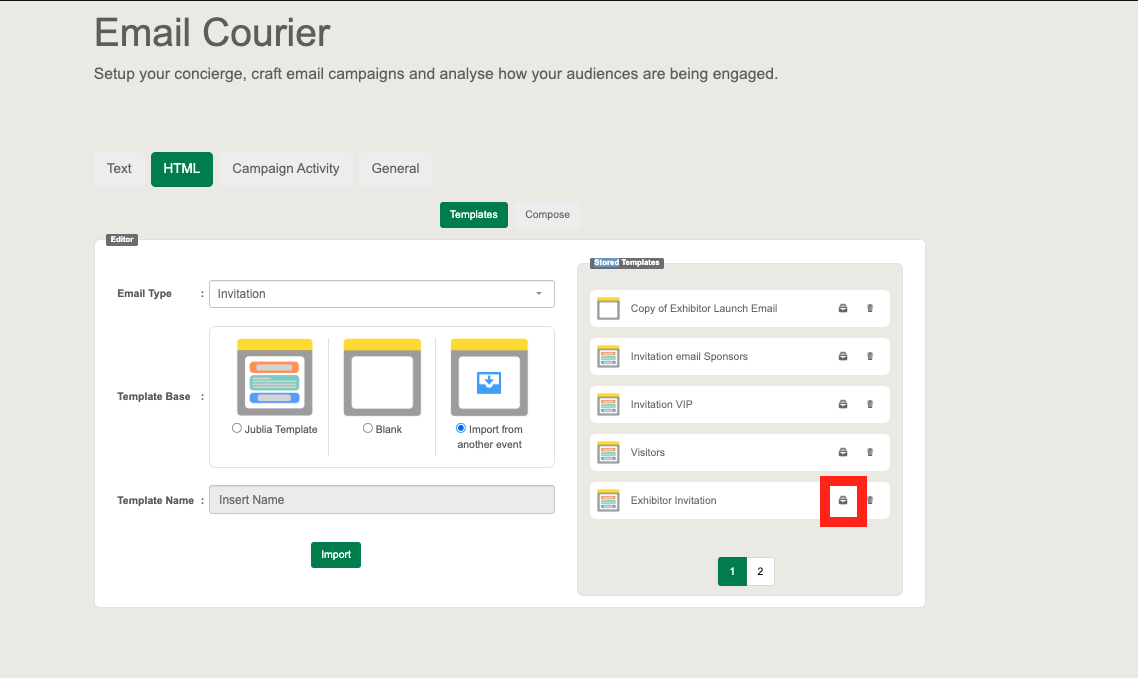Viewport: 1138px width, 678px height.
Task: Choose the Blank template base option
Action: click(368, 428)
